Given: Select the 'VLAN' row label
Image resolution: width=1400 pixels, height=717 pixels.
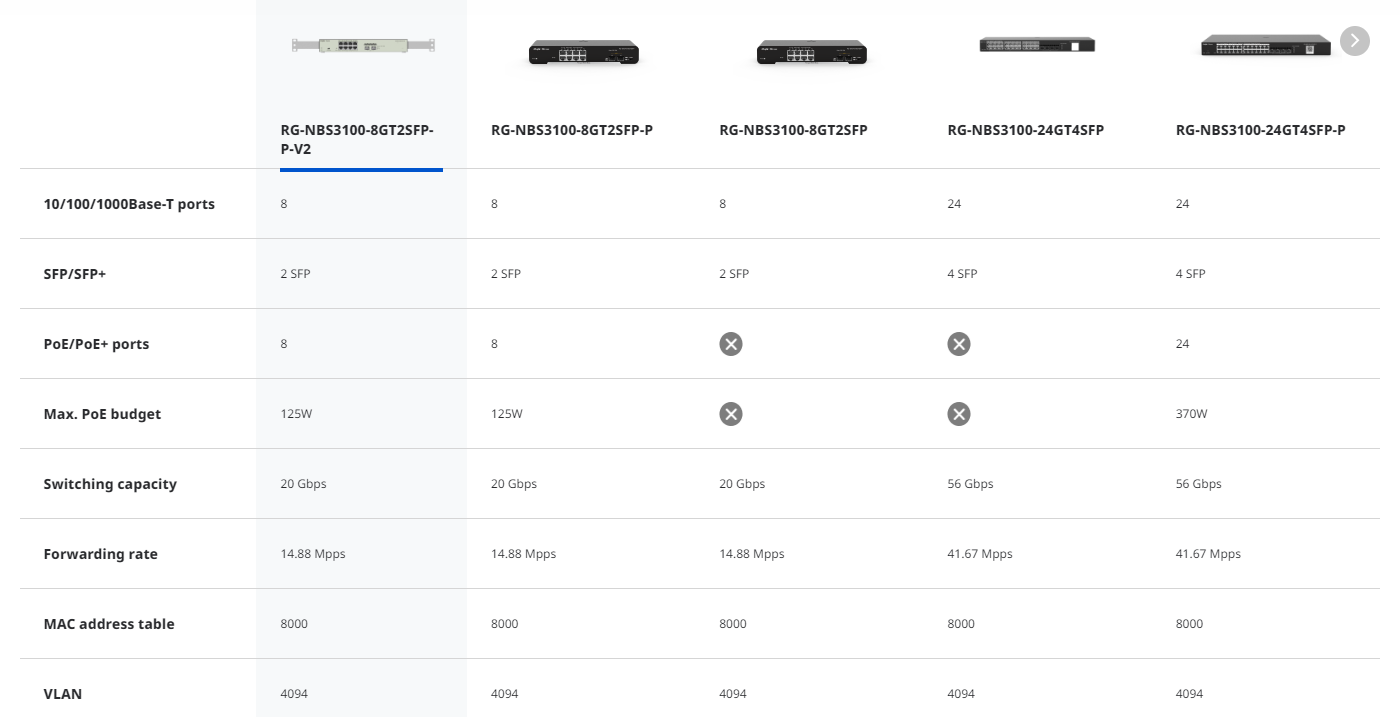Looking at the screenshot, I should [x=63, y=694].
